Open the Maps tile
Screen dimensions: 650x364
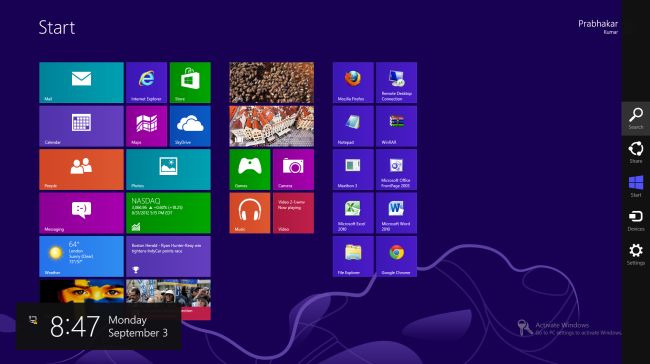[x=146, y=126]
